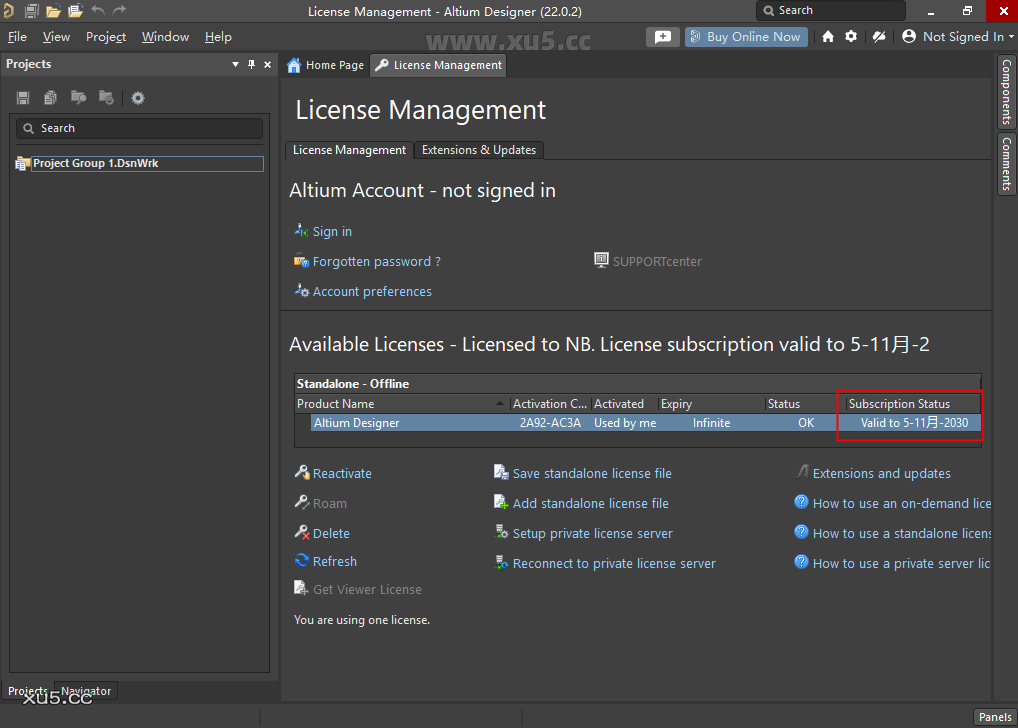The height and width of the screenshot is (728, 1018).
Task: Open Preferences with the gear icon
Action: pyautogui.click(x=852, y=36)
